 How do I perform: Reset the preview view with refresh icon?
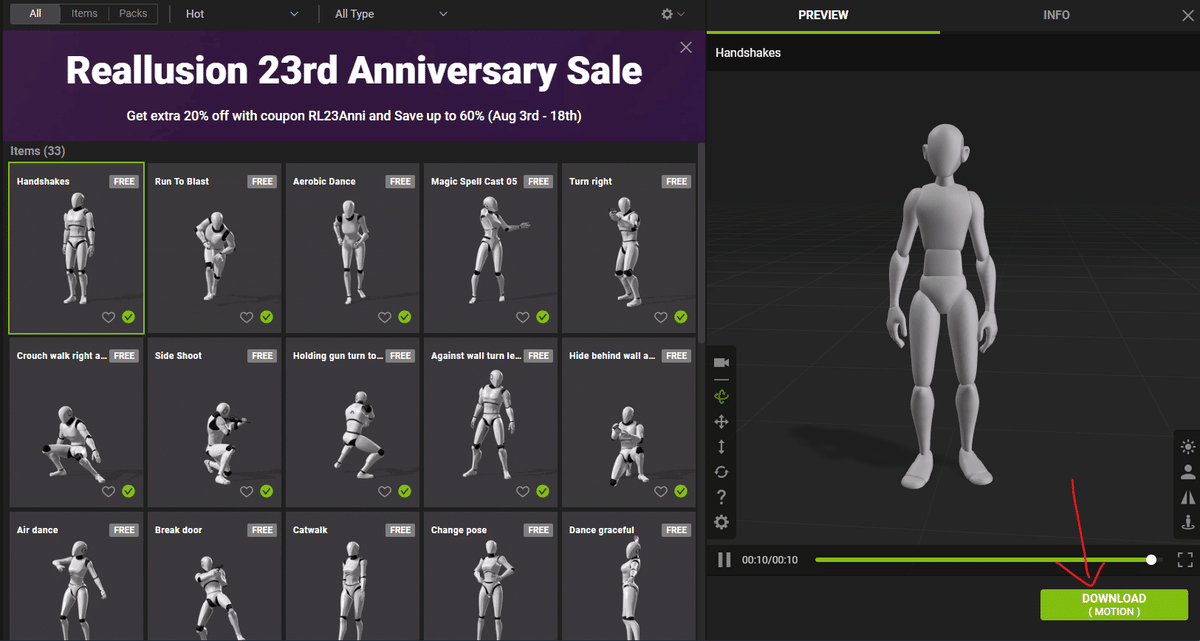[x=721, y=472]
